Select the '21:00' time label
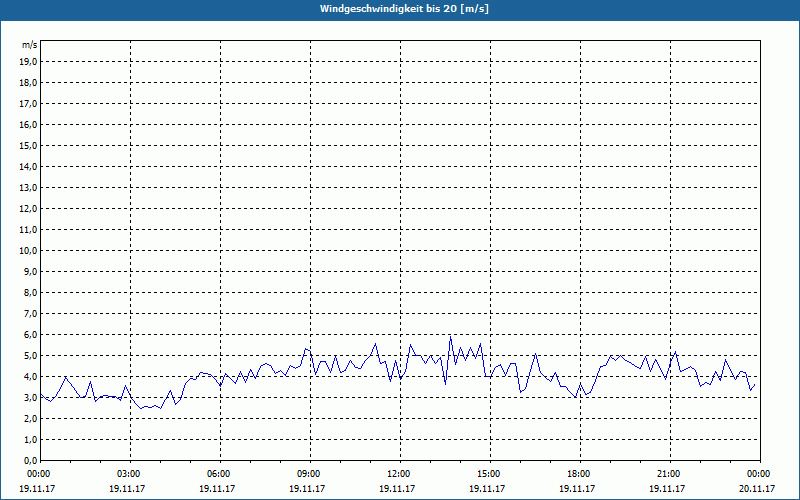 click(x=670, y=474)
